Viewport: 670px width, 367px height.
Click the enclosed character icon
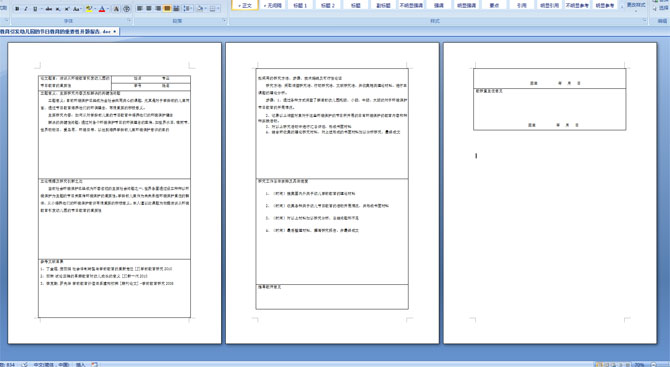pos(127,9)
